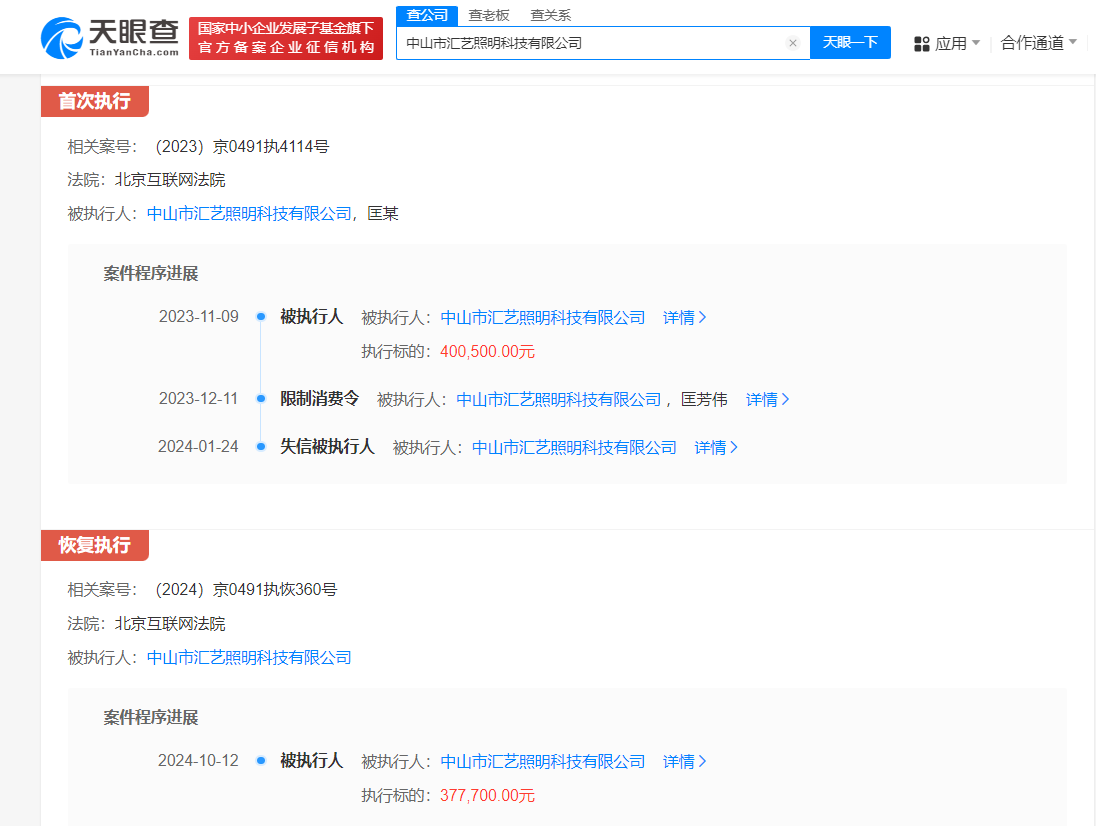Clear the search box with the X icon
The height and width of the screenshot is (826, 1096).
pyautogui.click(x=793, y=43)
